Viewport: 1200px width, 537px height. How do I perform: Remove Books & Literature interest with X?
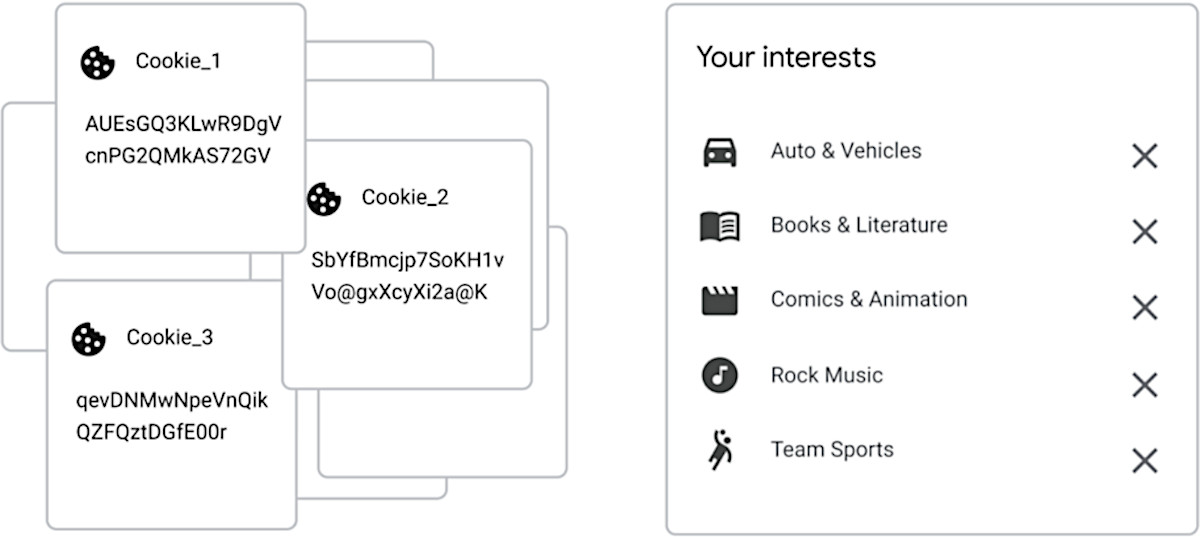tap(1144, 232)
